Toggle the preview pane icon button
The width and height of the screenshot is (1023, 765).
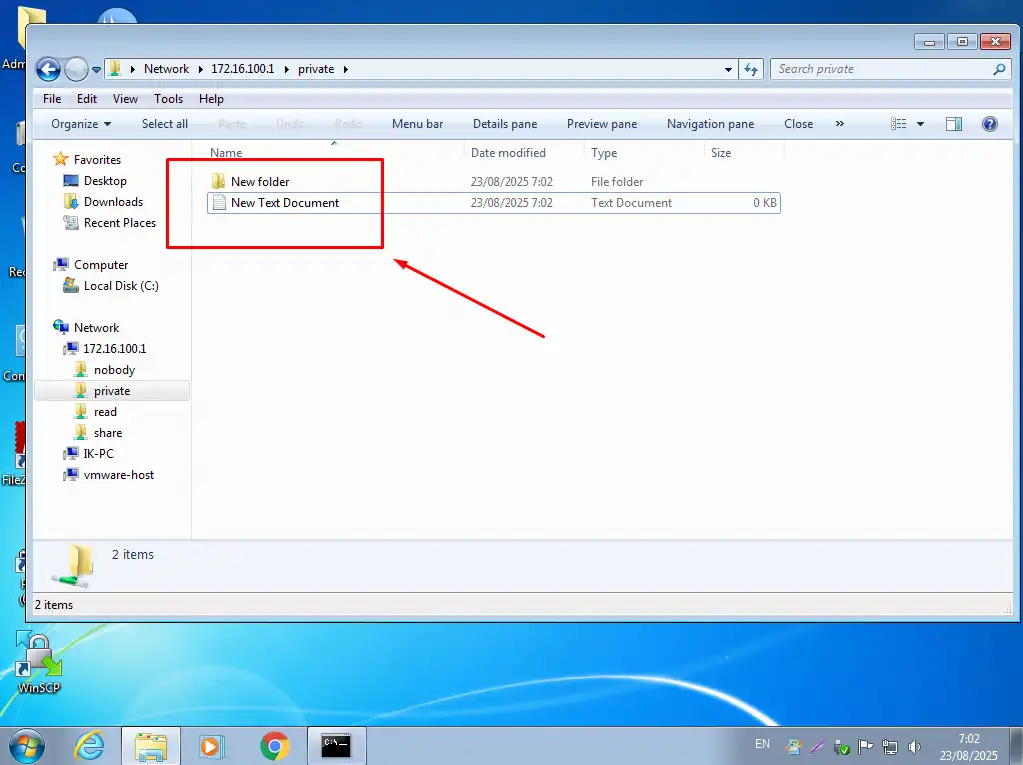pos(954,124)
